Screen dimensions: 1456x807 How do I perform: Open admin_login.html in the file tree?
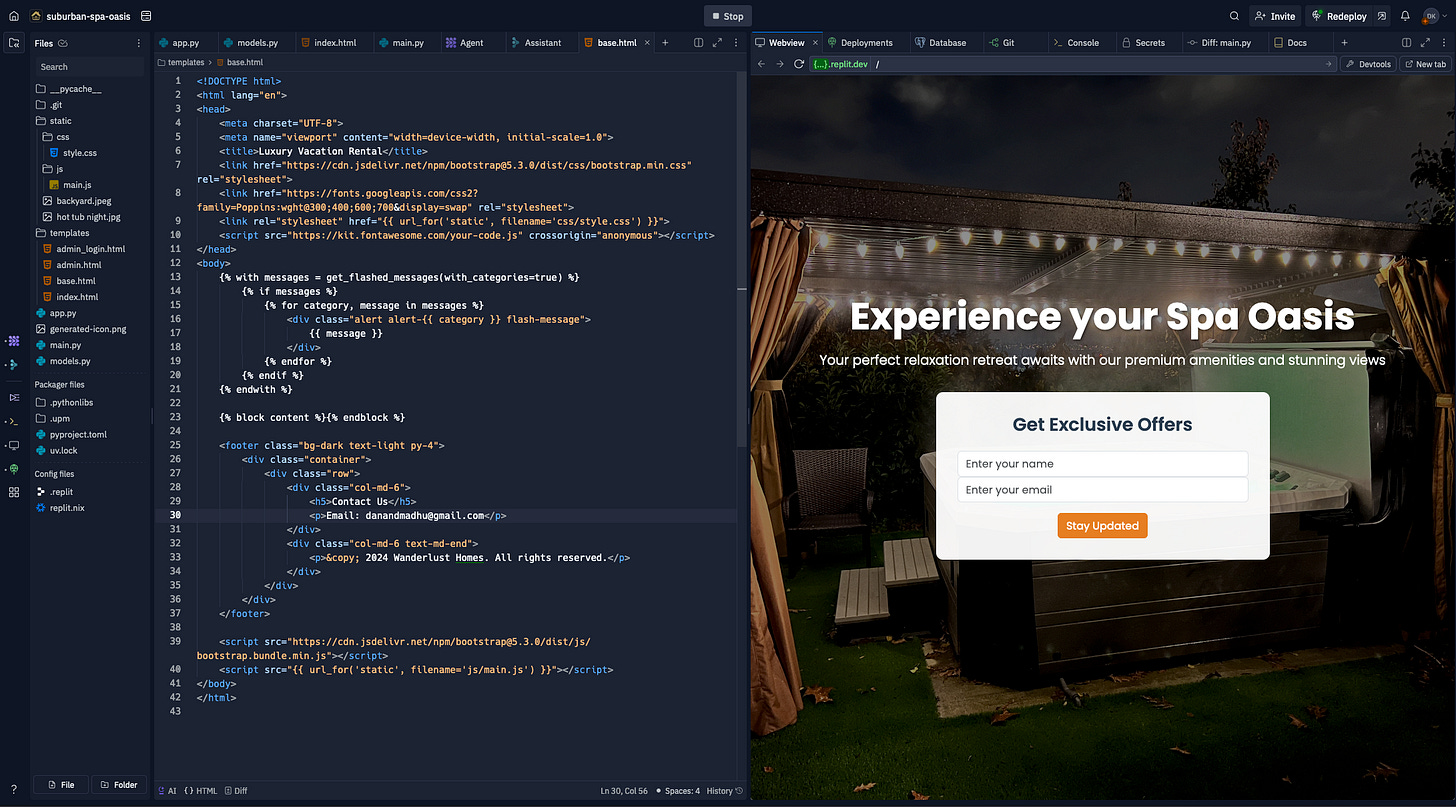[90, 249]
